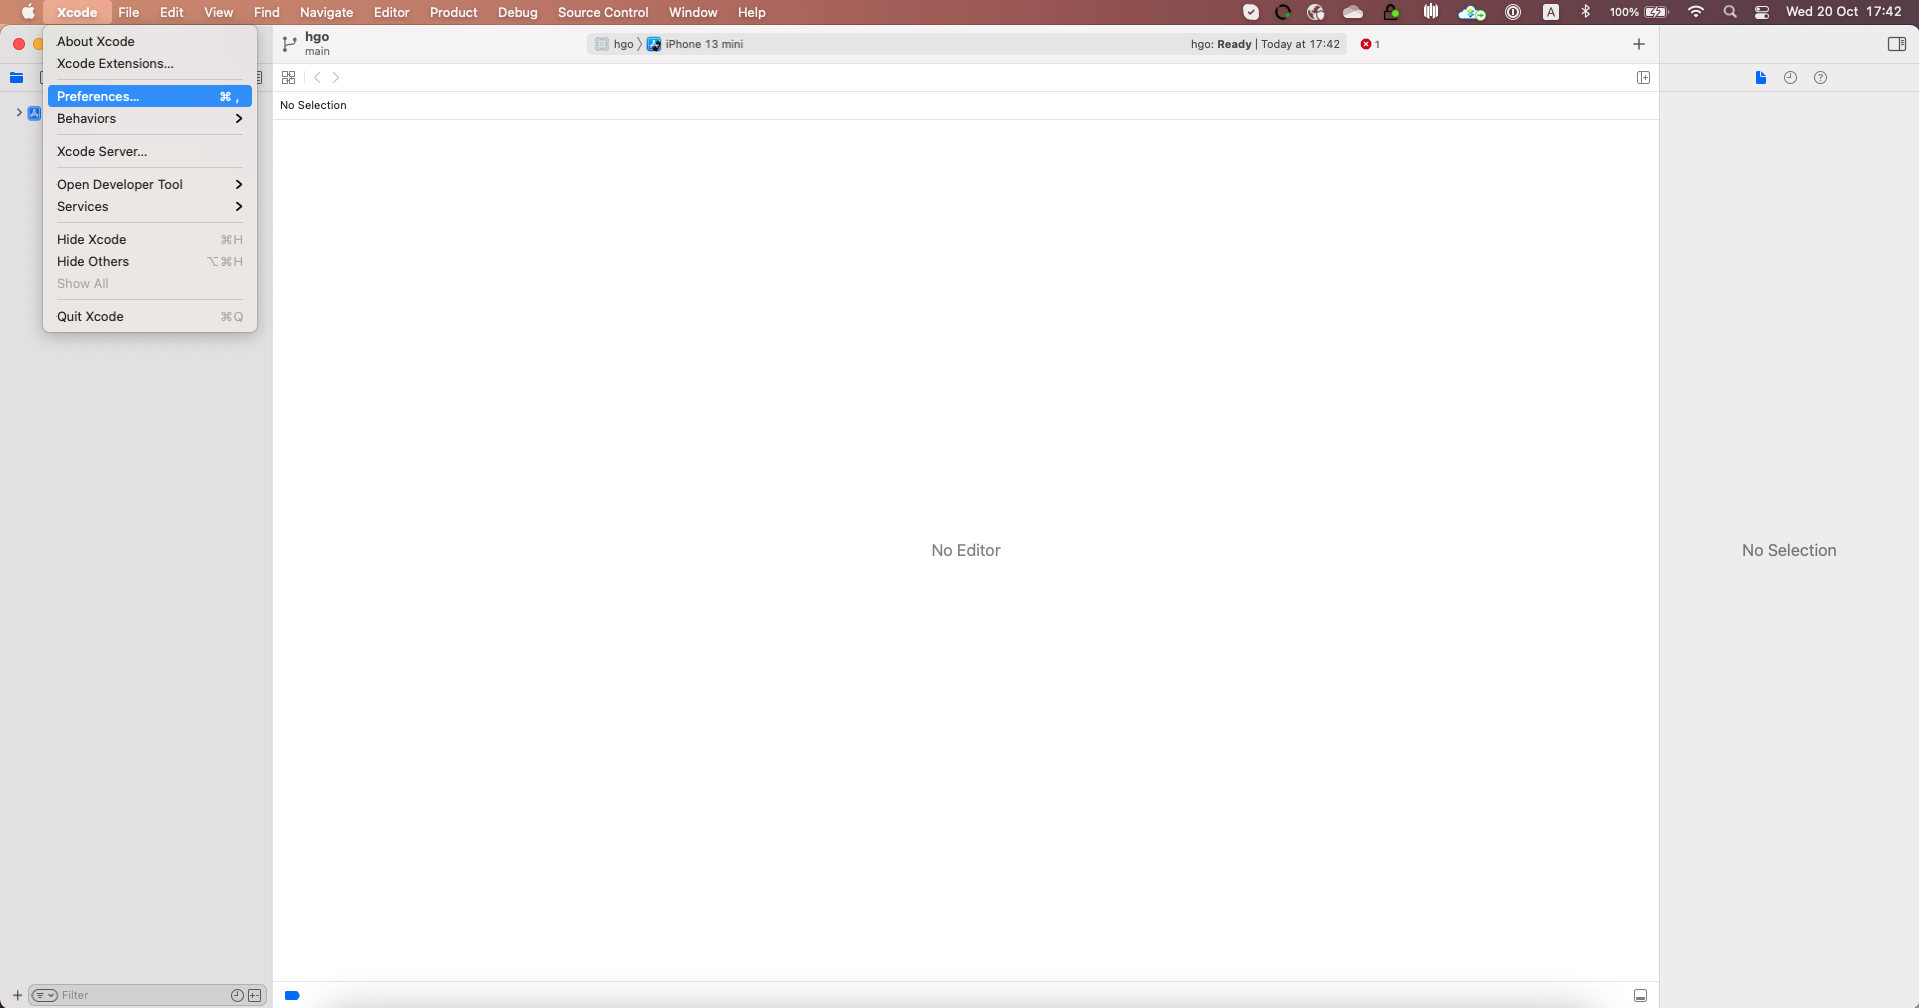The width and height of the screenshot is (1919, 1008).
Task: Click the Add Editor icon above the inspector
Action: coord(1643,77)
